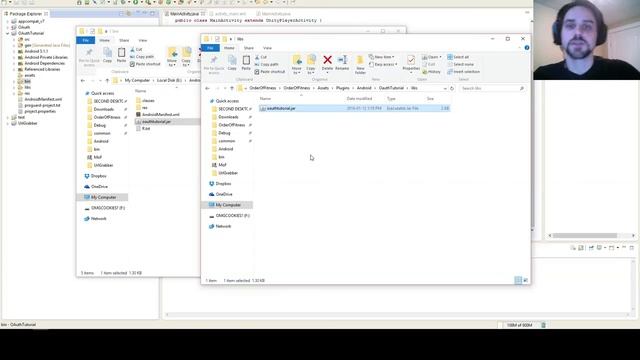Open Easy access dropdown in front Explorer

(383, 64)
